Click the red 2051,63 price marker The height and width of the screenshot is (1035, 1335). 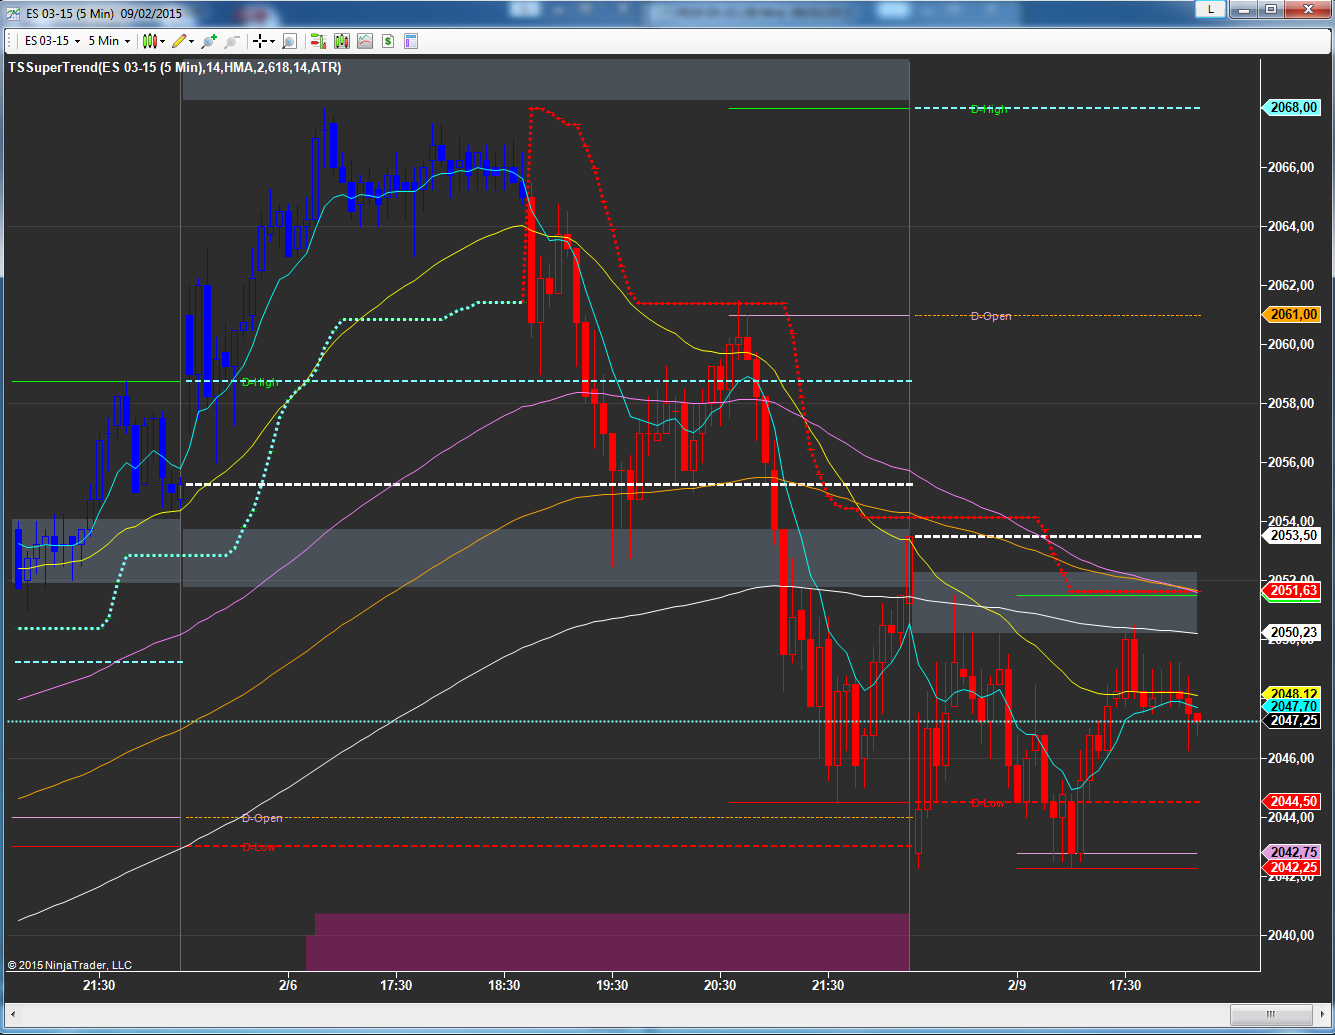(x=1292, y=591)
